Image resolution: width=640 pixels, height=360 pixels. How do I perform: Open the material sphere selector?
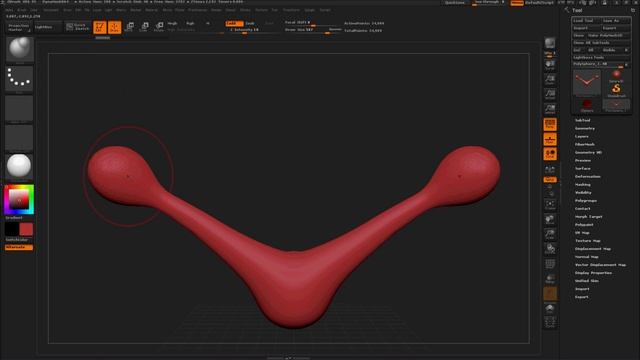point(19,167)
